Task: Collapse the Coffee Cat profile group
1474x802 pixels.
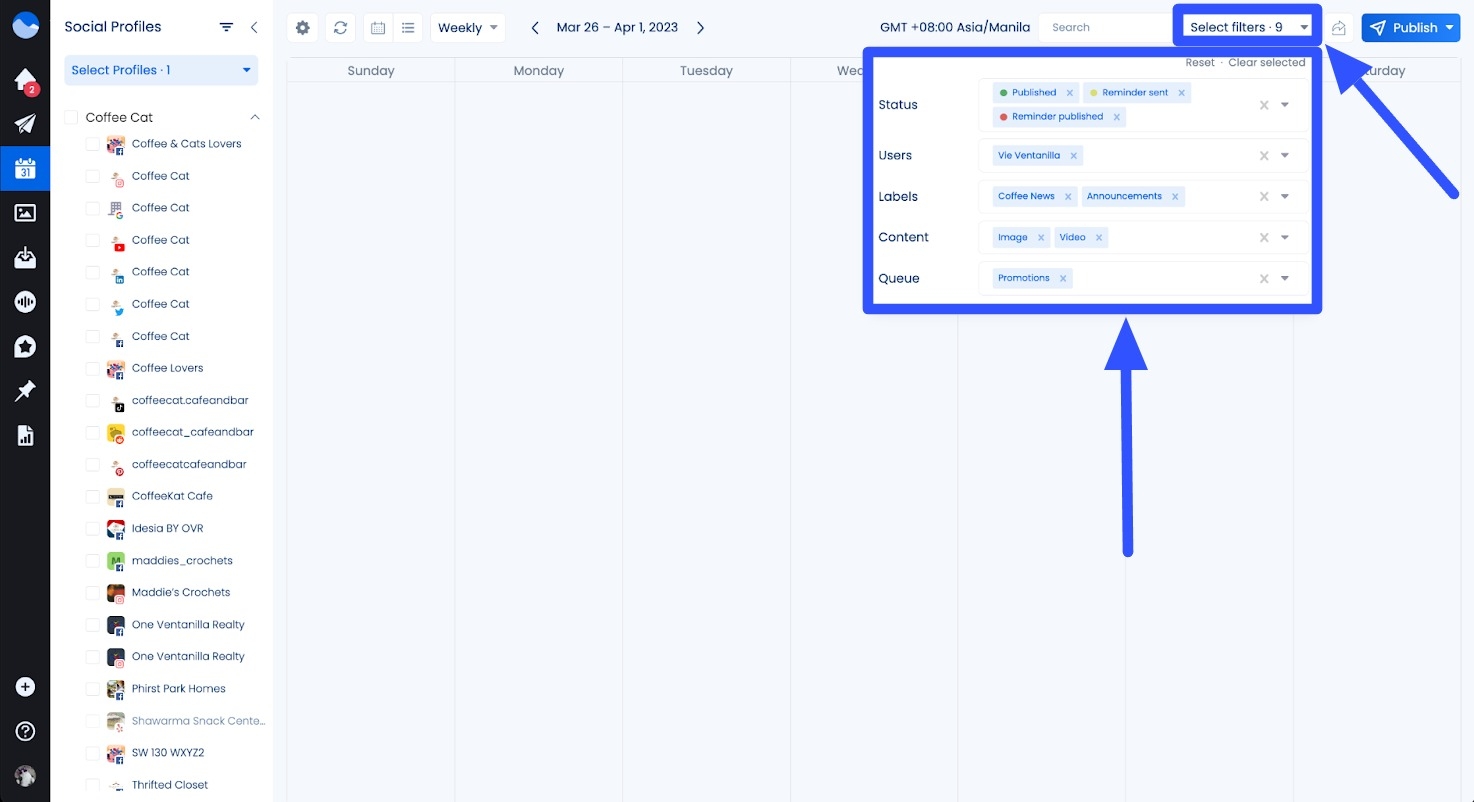Action: 254,117
